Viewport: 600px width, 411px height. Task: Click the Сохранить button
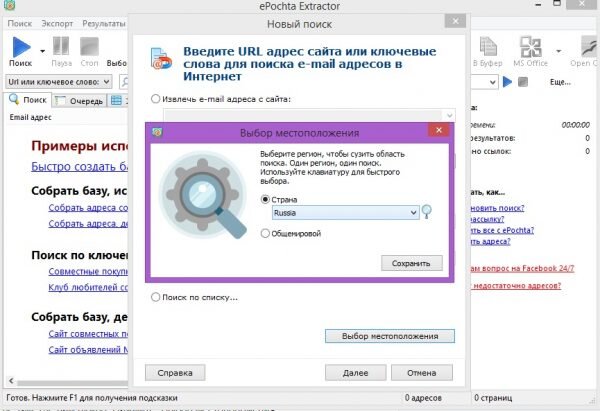click(x=412, y=263)
